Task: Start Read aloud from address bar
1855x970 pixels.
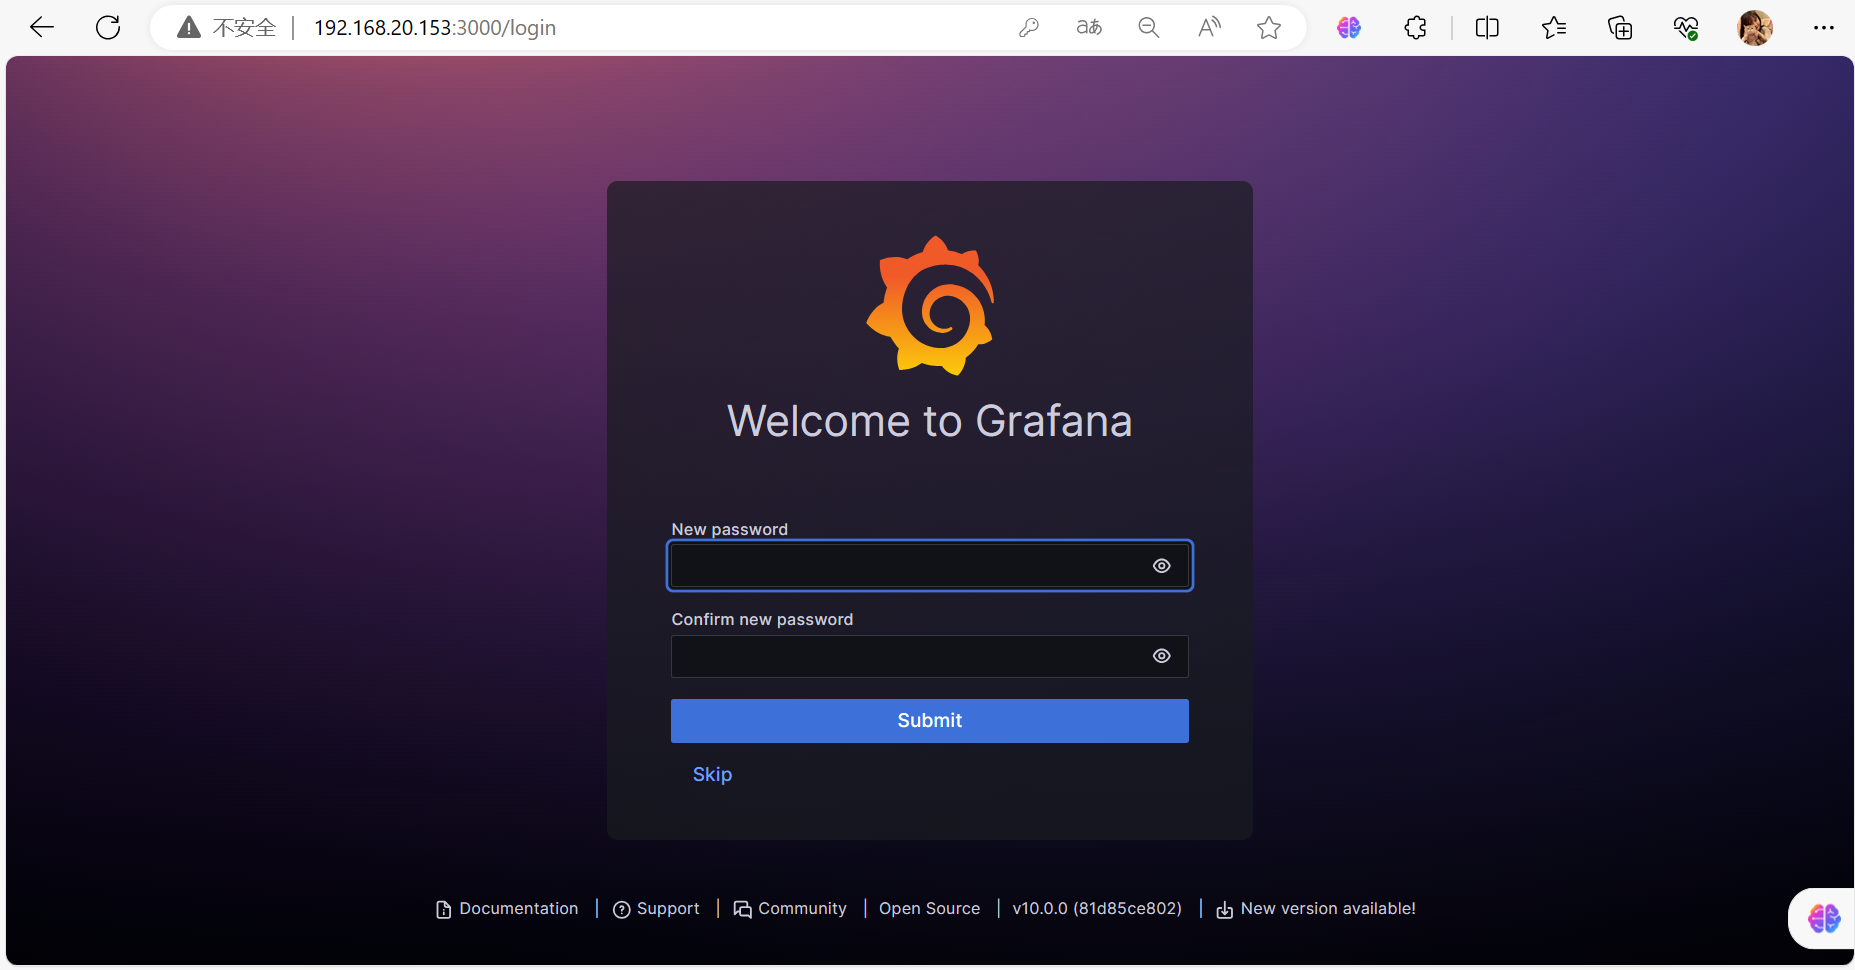Action: coord(1209,28)
